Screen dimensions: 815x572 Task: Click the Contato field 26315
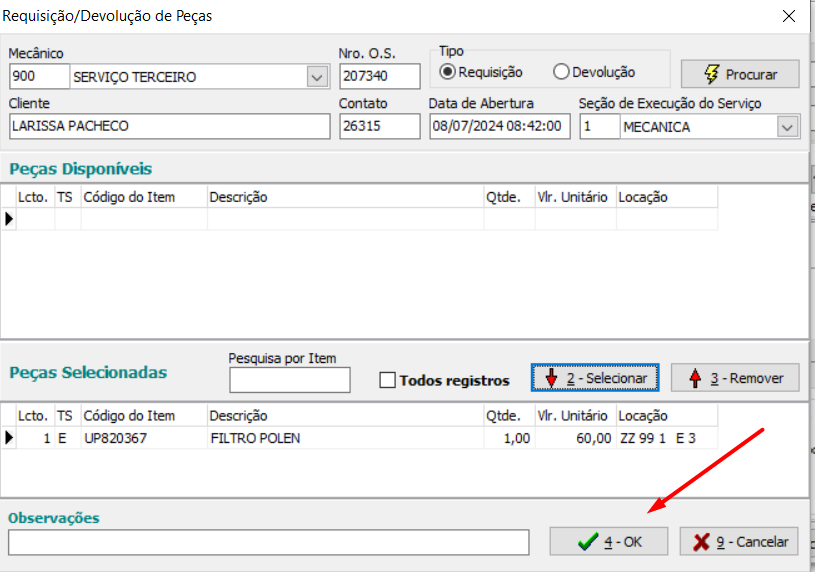pos(379,126)
